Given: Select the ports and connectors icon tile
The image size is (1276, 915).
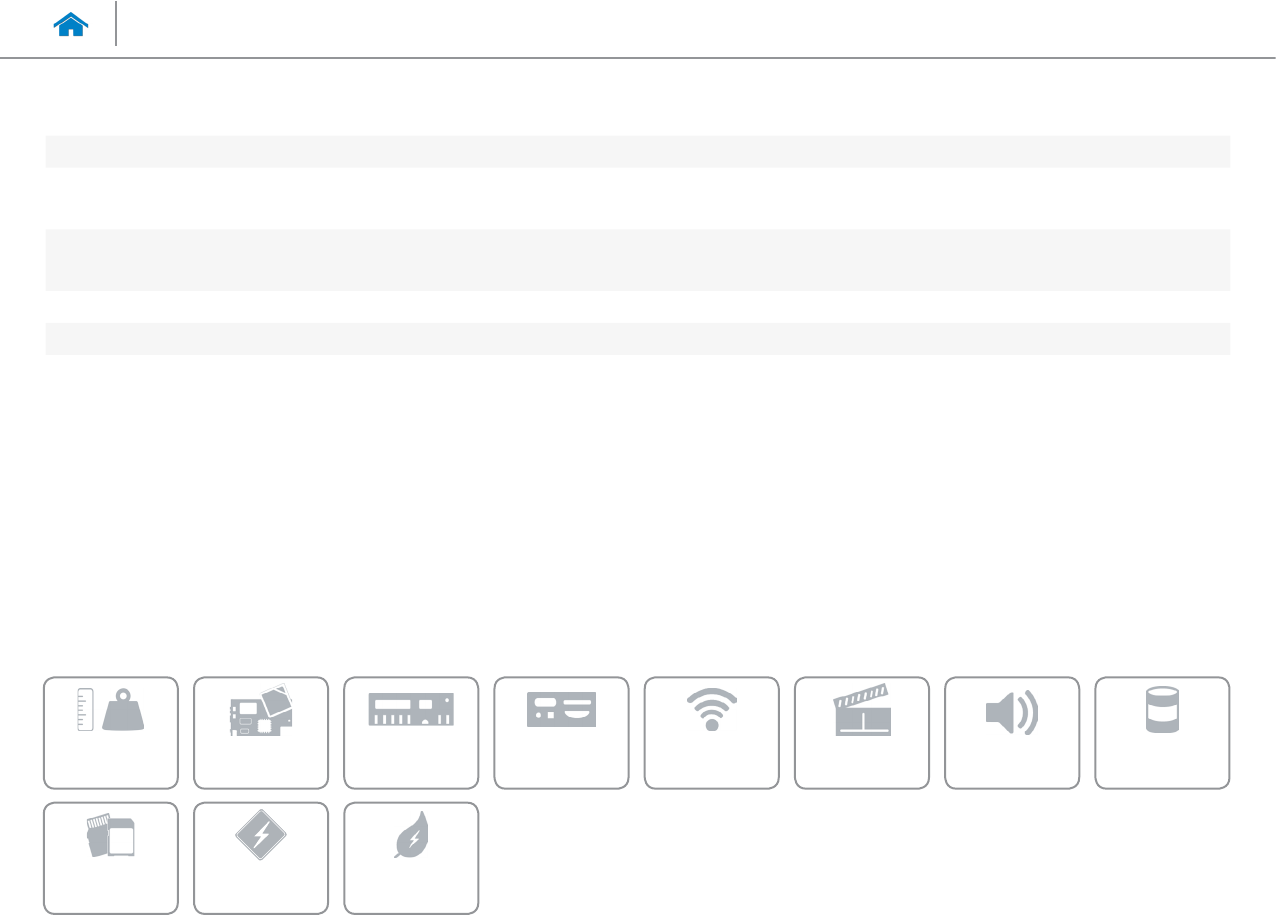Looking at the screenshot, I should (x=561, y=733).
